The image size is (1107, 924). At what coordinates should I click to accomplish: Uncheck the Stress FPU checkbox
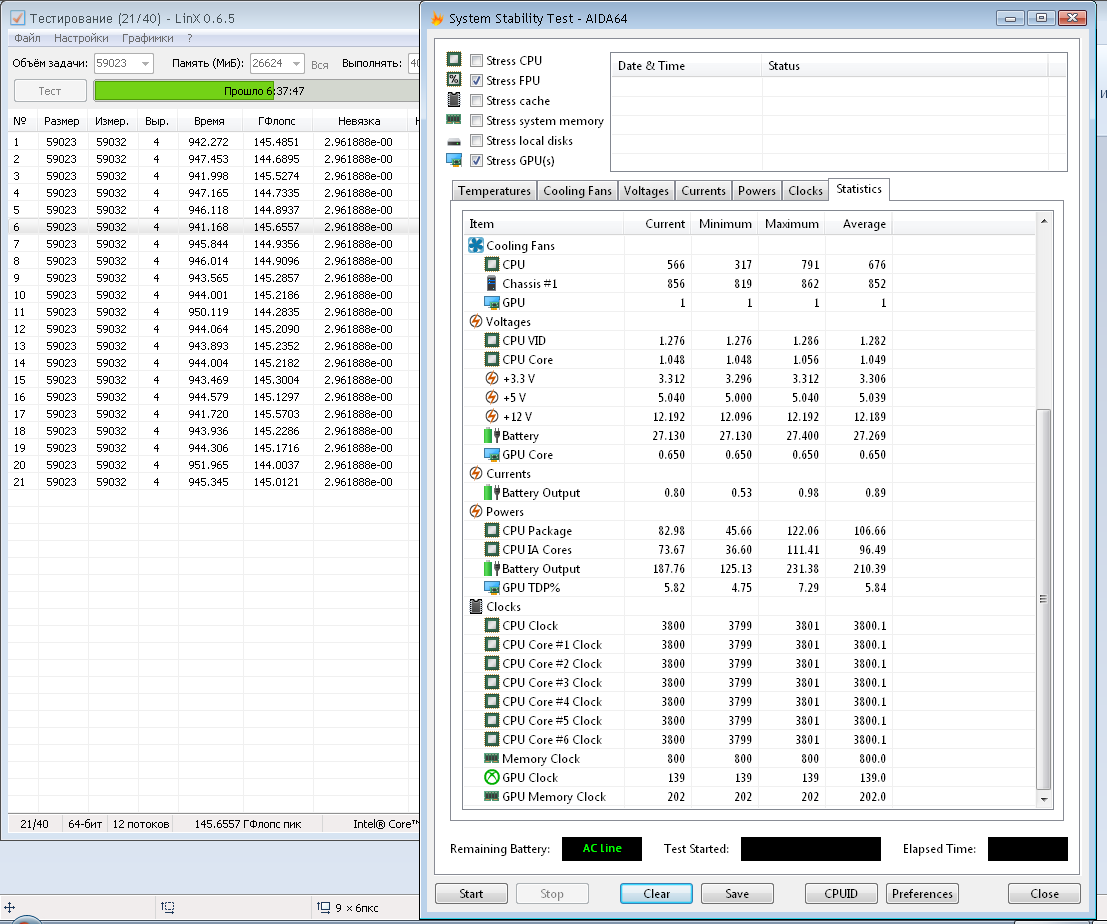coord(477,80)
